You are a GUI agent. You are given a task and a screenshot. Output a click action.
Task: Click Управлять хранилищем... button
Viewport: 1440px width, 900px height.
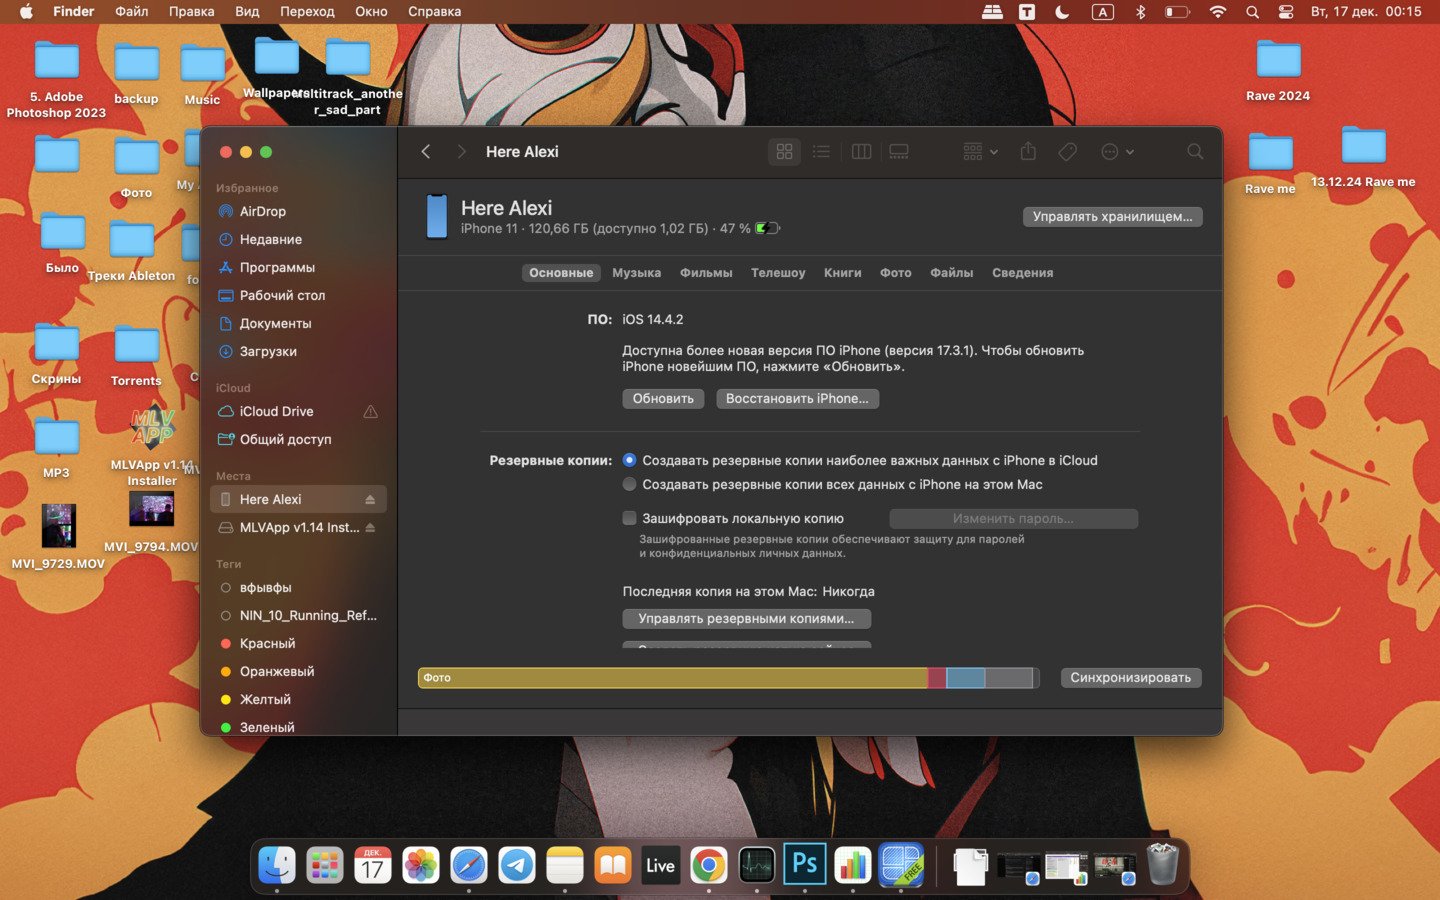tap(1112, 217)
